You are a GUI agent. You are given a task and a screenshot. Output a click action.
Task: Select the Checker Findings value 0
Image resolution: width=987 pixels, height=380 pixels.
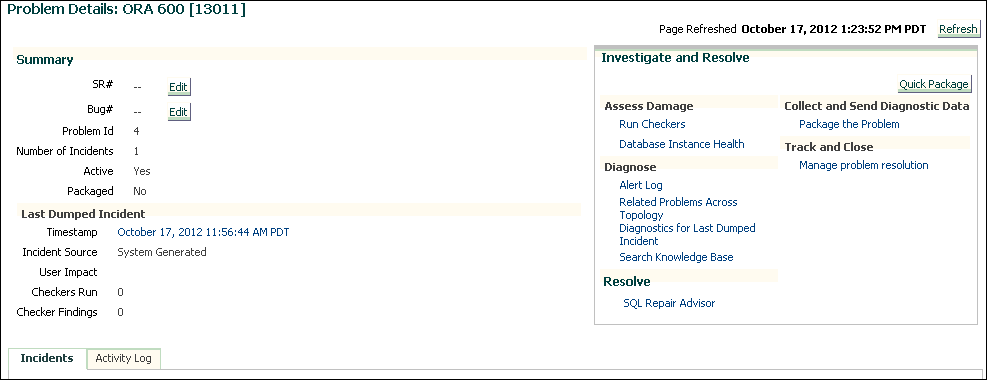120,313
